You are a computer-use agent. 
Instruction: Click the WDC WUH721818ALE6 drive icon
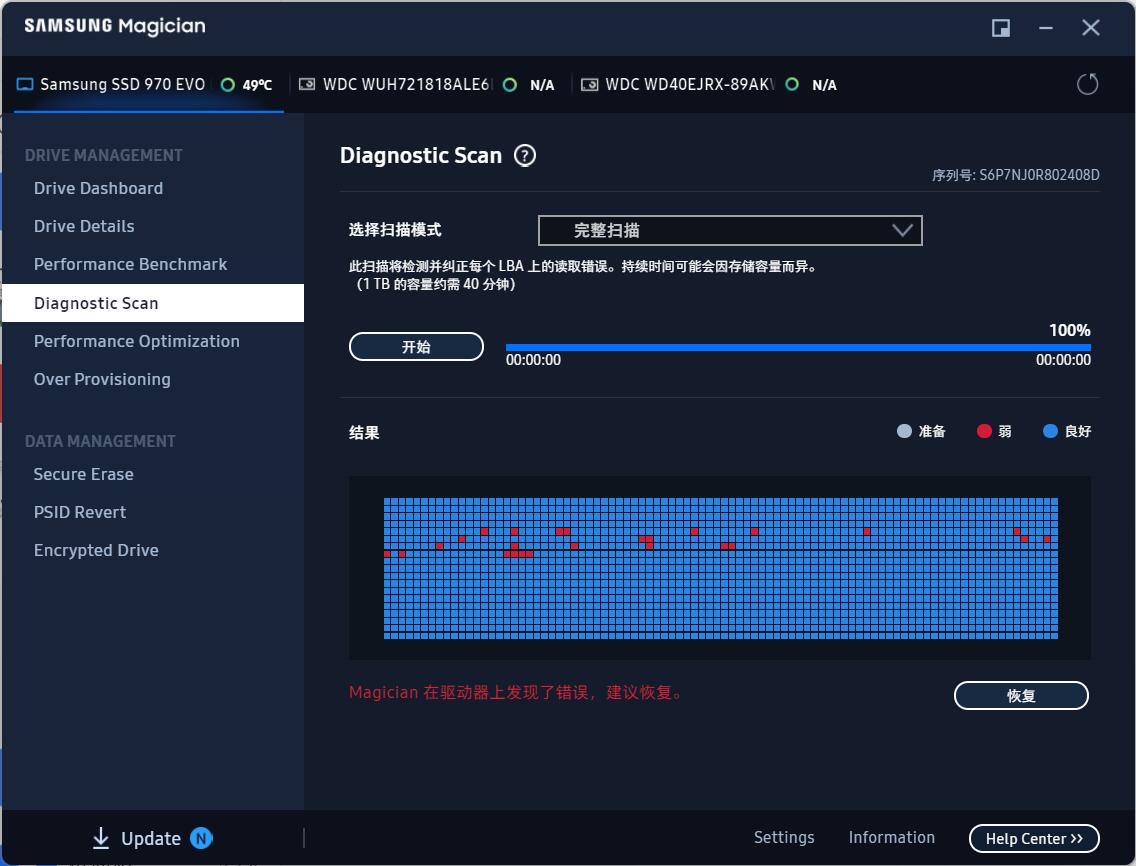click(308, 85)
